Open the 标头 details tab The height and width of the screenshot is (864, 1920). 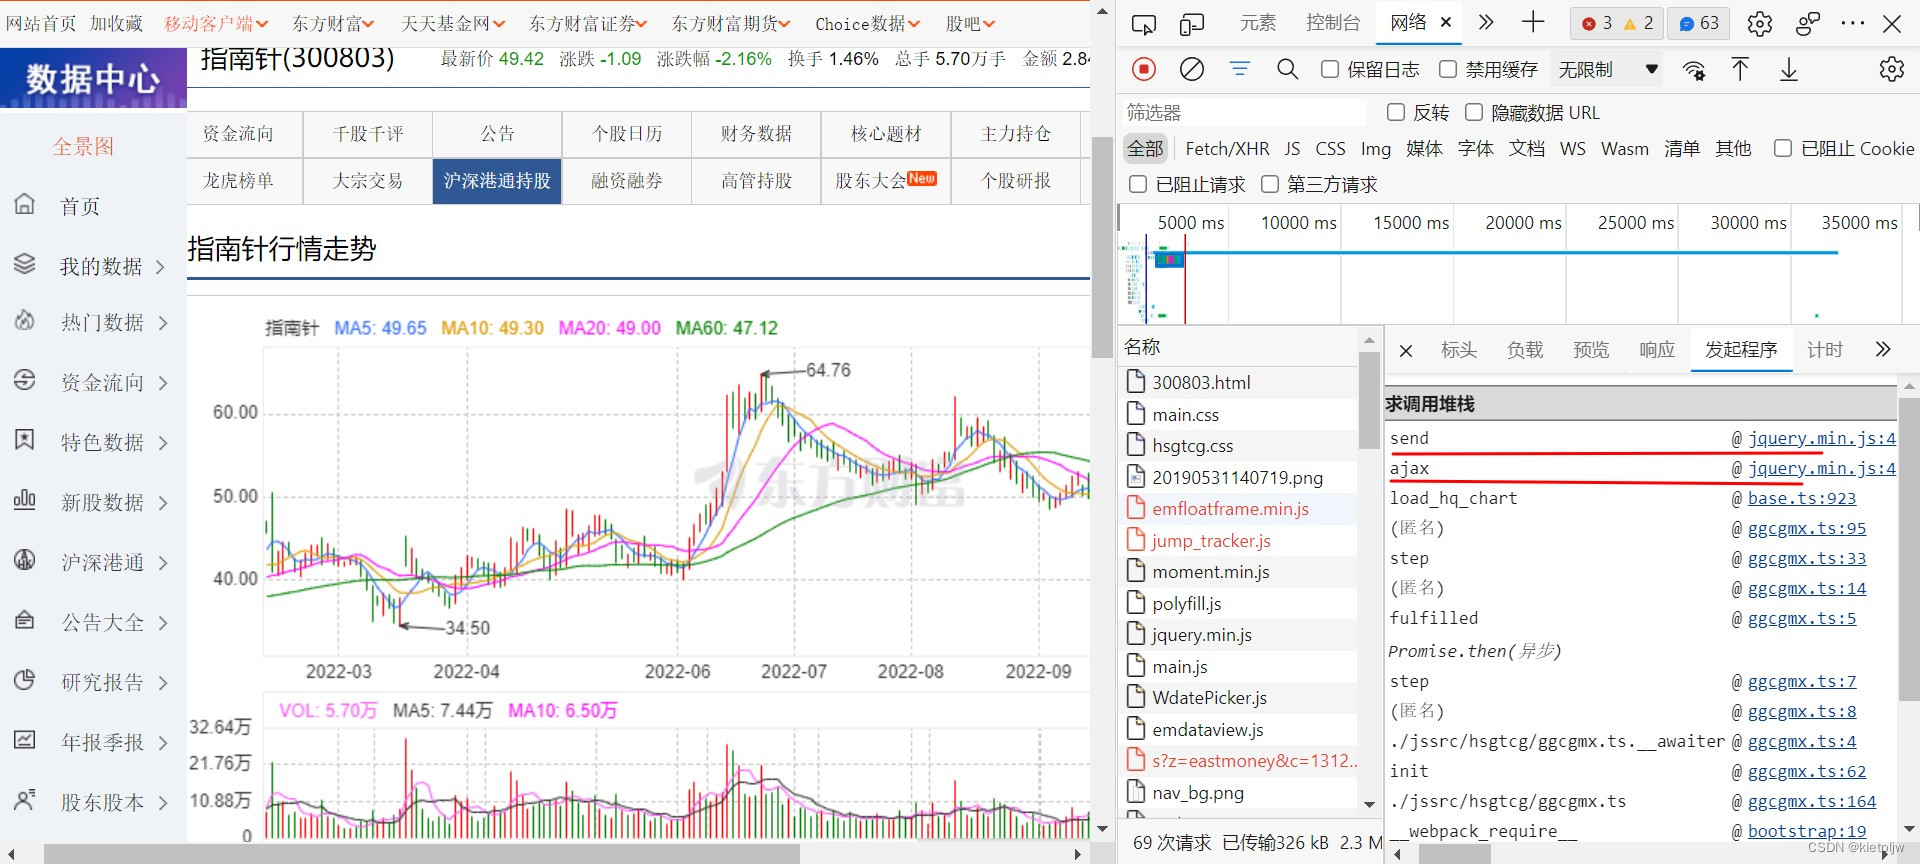(1459, 349)
